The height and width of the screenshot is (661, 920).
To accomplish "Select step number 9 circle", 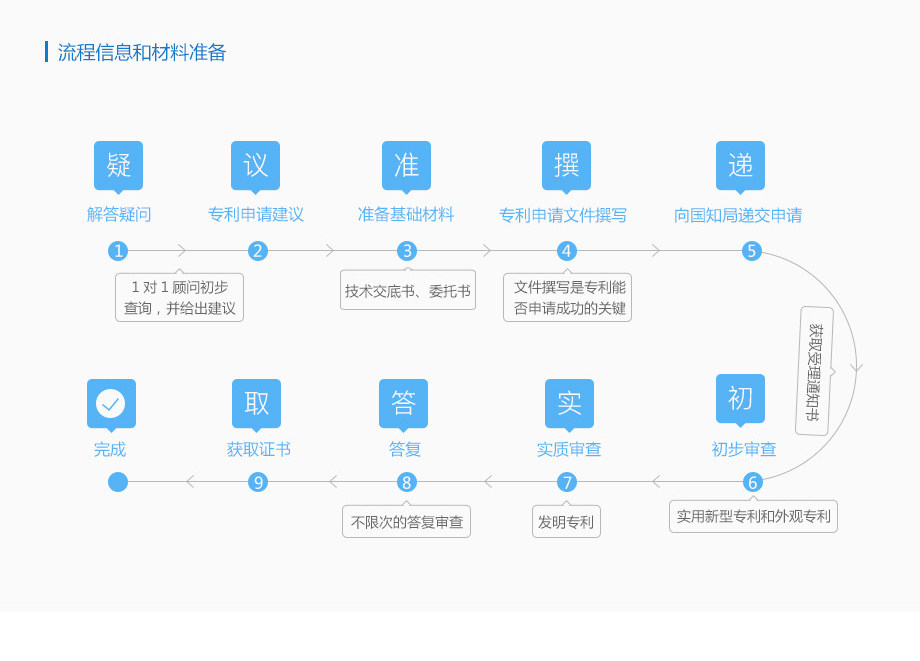I will [x=258, y=482].
